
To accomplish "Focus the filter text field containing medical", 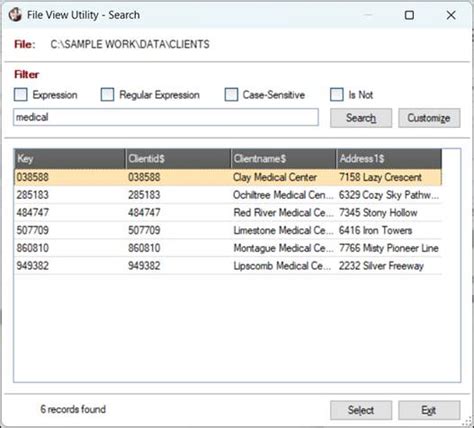I will click(166, 117).
